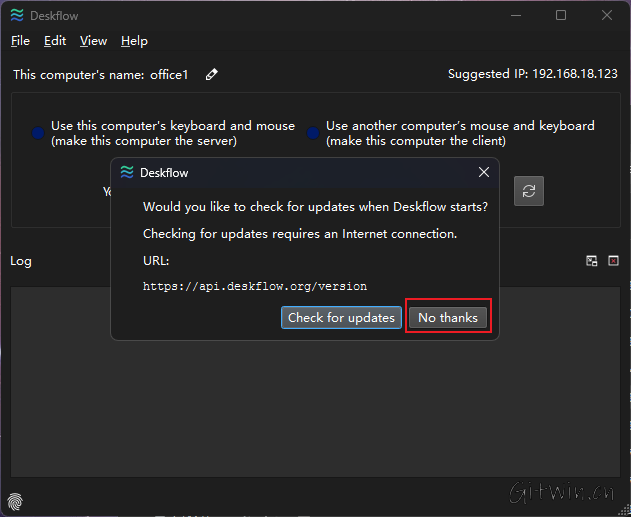Close the Log panel using the red X icon
Image resolution: width=631 pixels, height=517 pixels.
click(614, 261)
